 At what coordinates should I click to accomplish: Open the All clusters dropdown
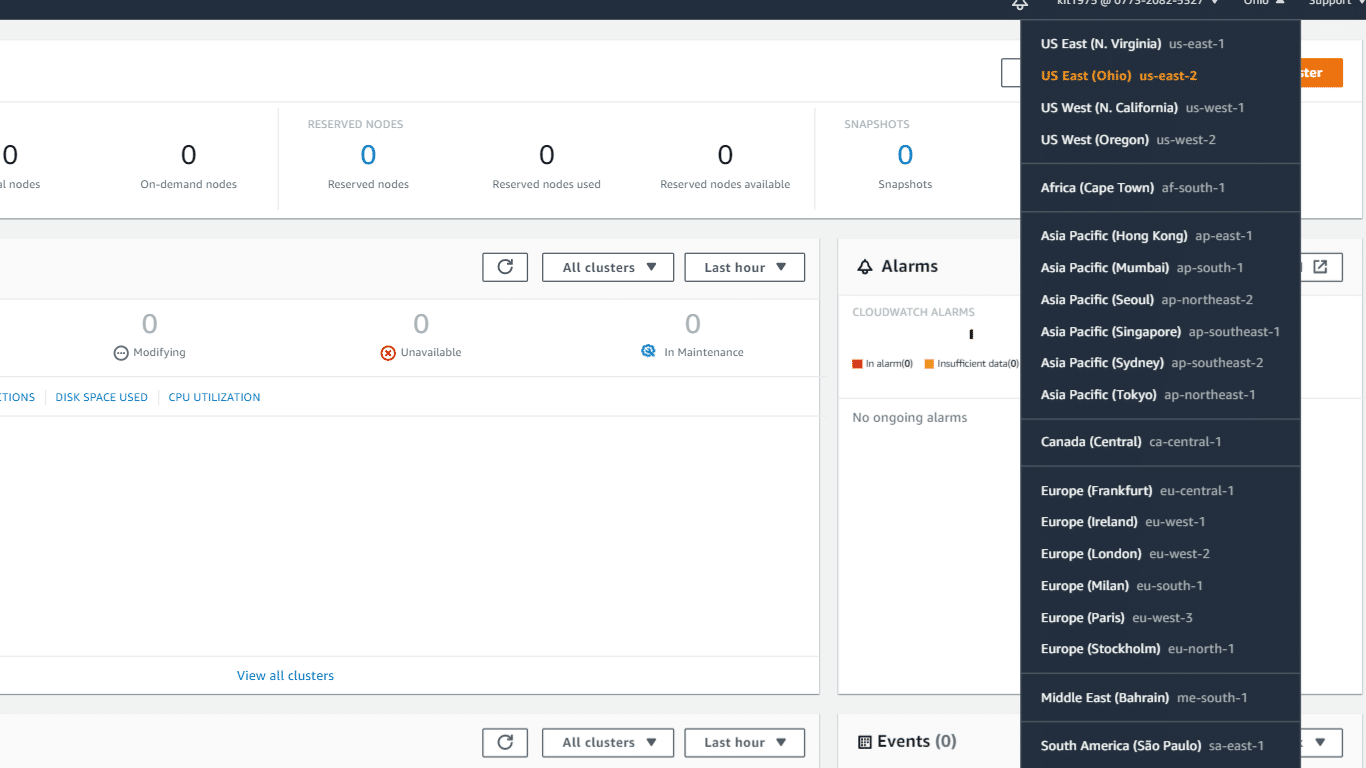point(607,267)
